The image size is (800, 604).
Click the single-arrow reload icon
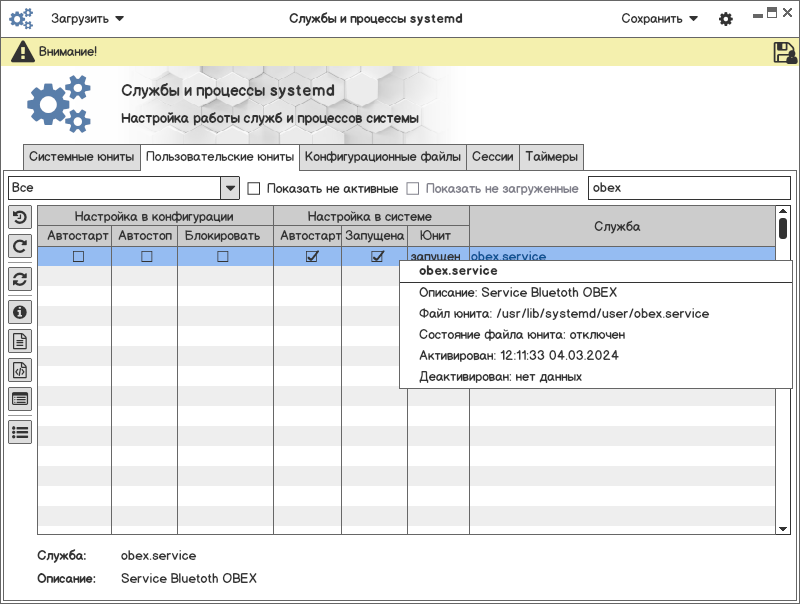[20, 245]
